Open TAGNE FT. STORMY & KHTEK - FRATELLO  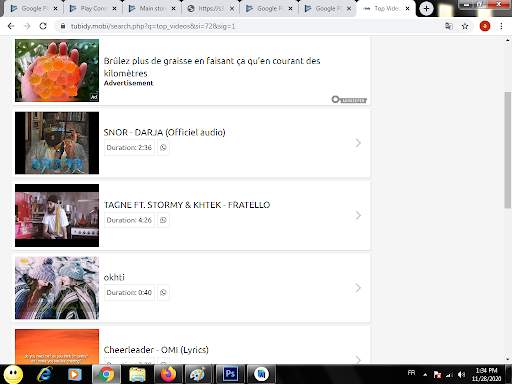[x=187, y=205]
